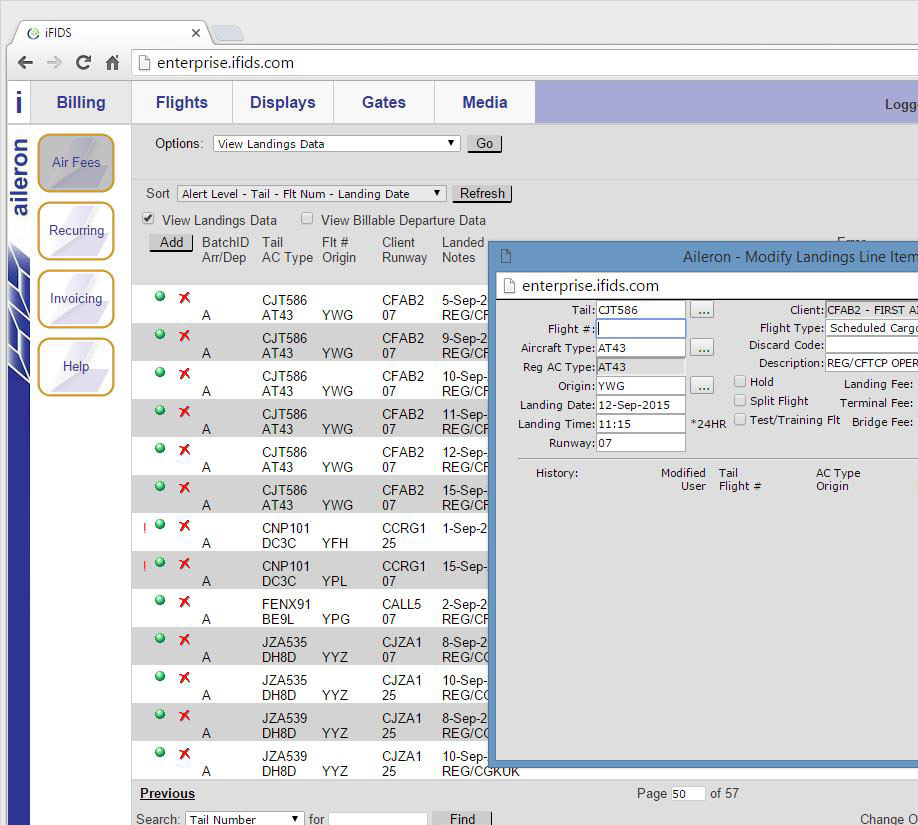Click the Landing Time input field
This screenshot has height=825, width=918.
[640, 424]
